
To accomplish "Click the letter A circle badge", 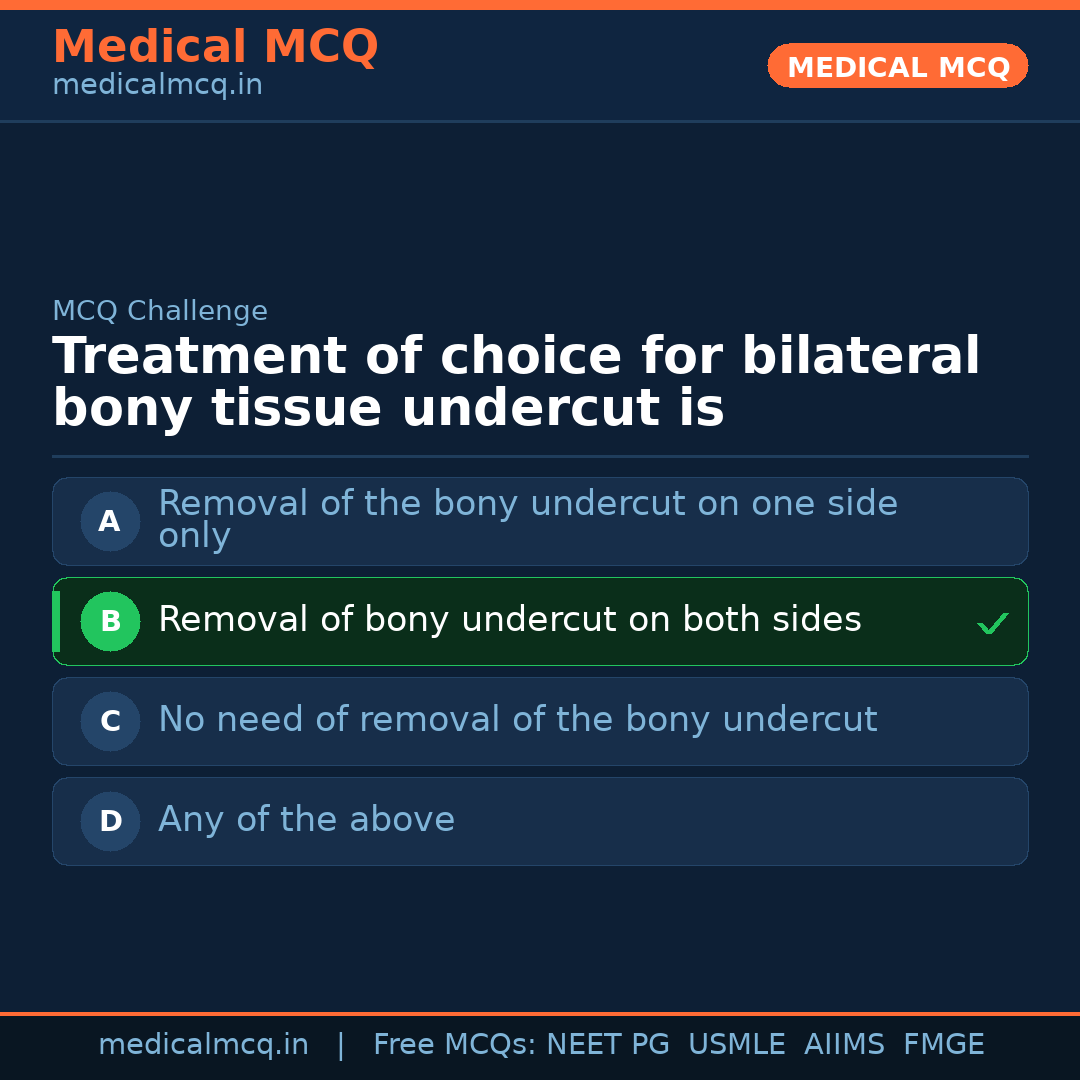I will point(110,521).
